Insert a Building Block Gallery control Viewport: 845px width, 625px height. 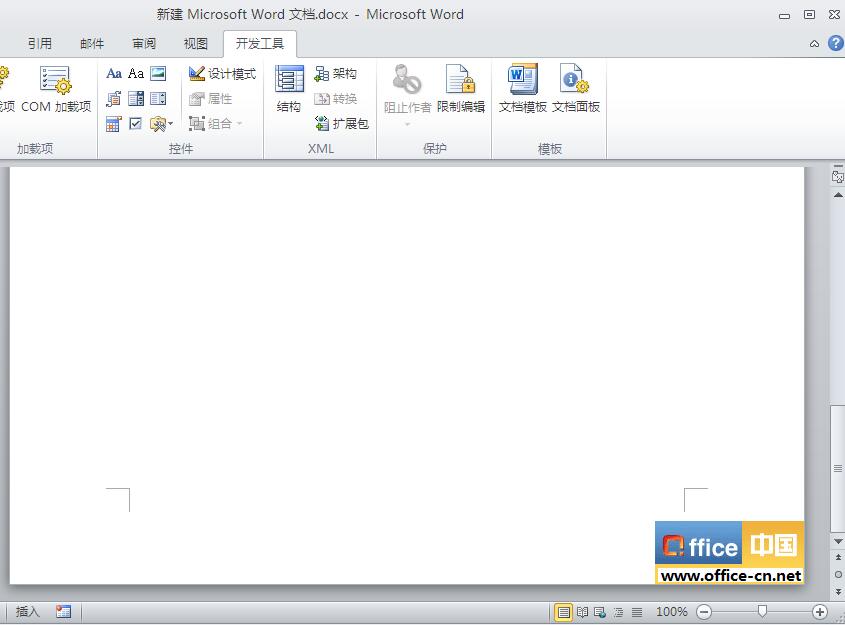pyautogui.click(x=114, y=99)
